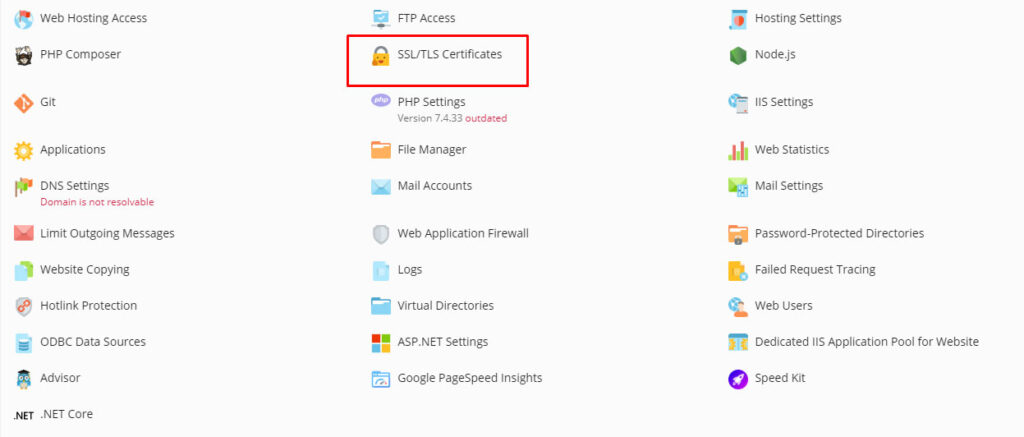Select Password-Protected Directories
Viewport: 1024px width, 437px height.
[838, 234]
